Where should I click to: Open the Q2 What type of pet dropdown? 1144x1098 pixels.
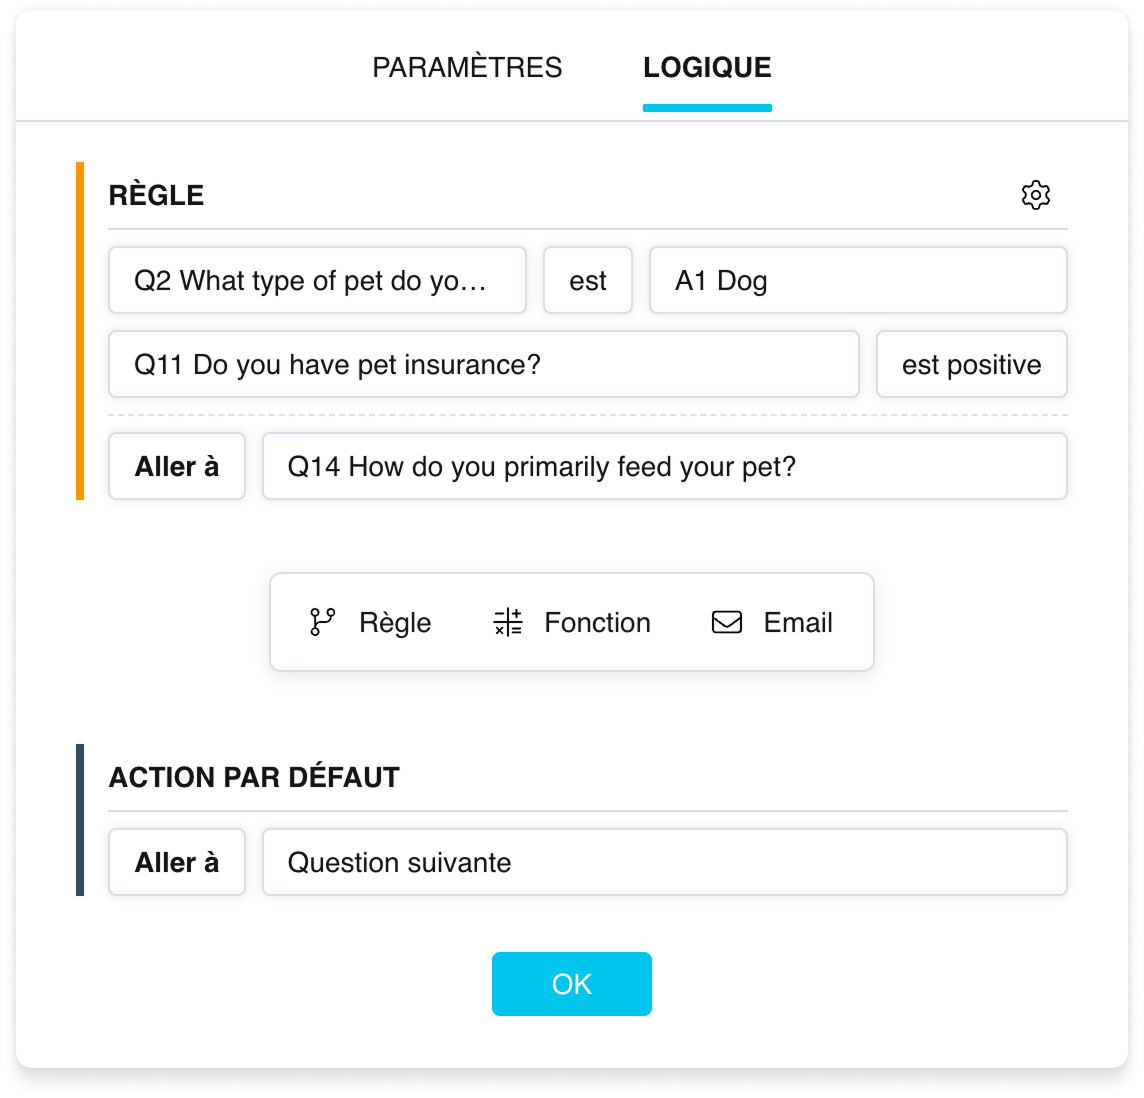(317, 280)
